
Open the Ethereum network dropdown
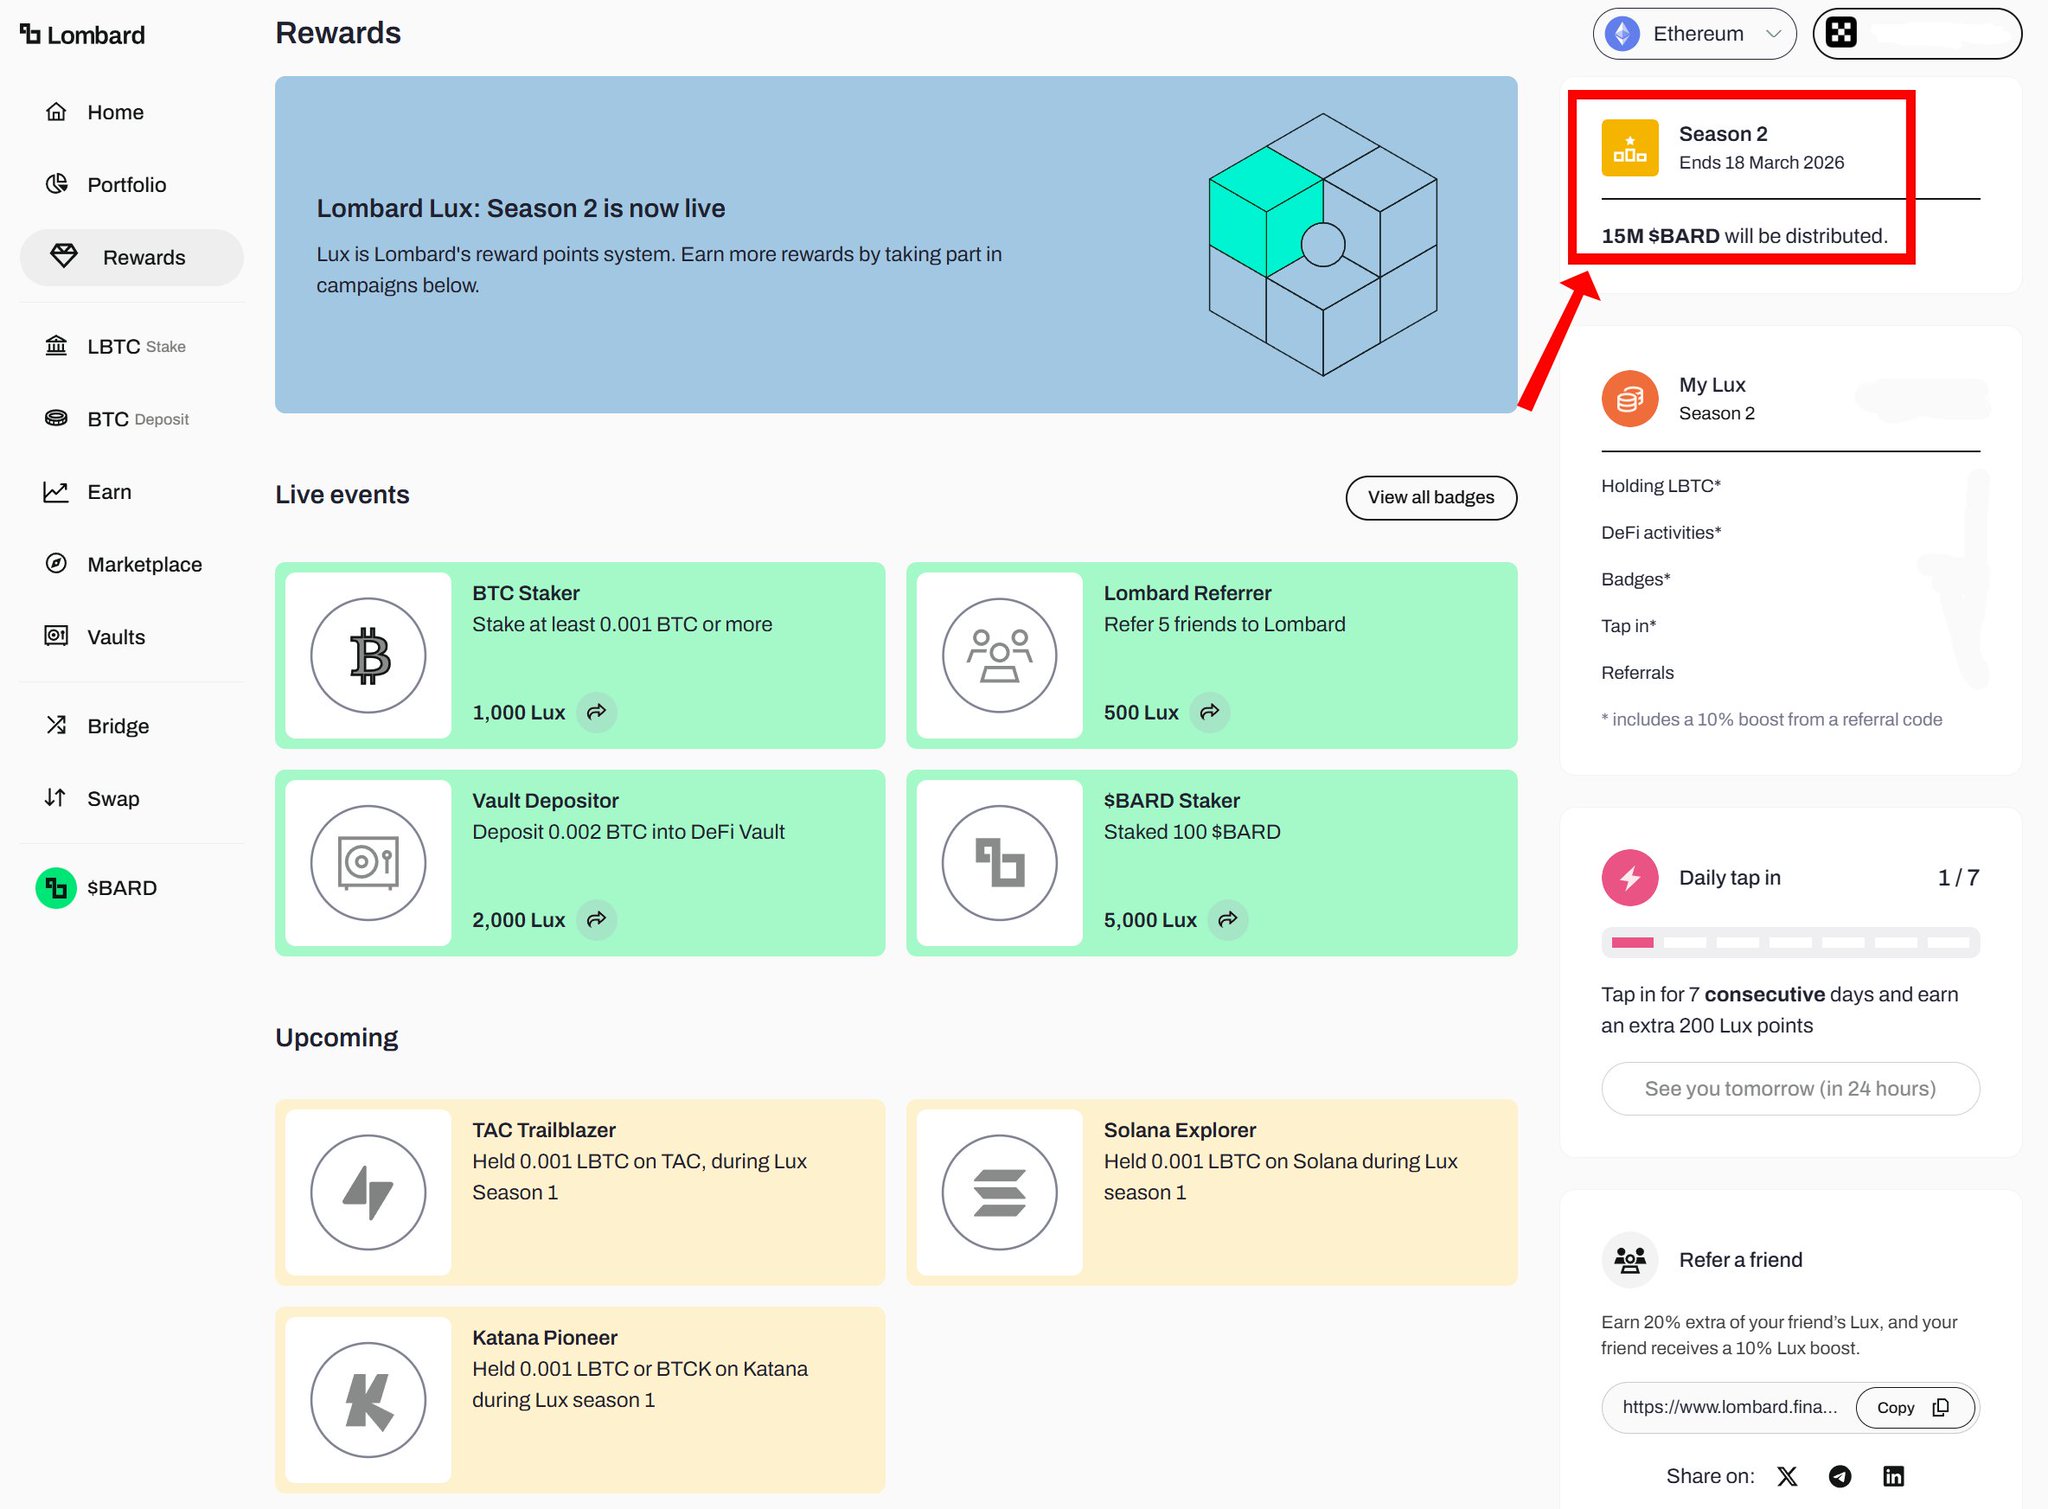[1694, 34]
